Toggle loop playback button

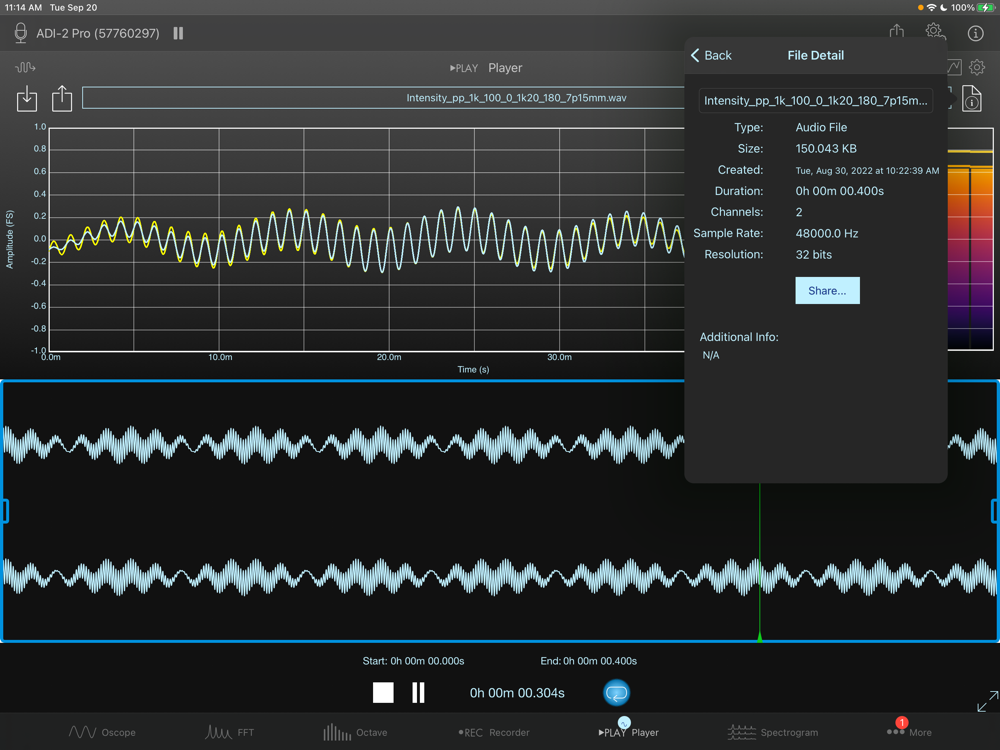click(617, 692)
